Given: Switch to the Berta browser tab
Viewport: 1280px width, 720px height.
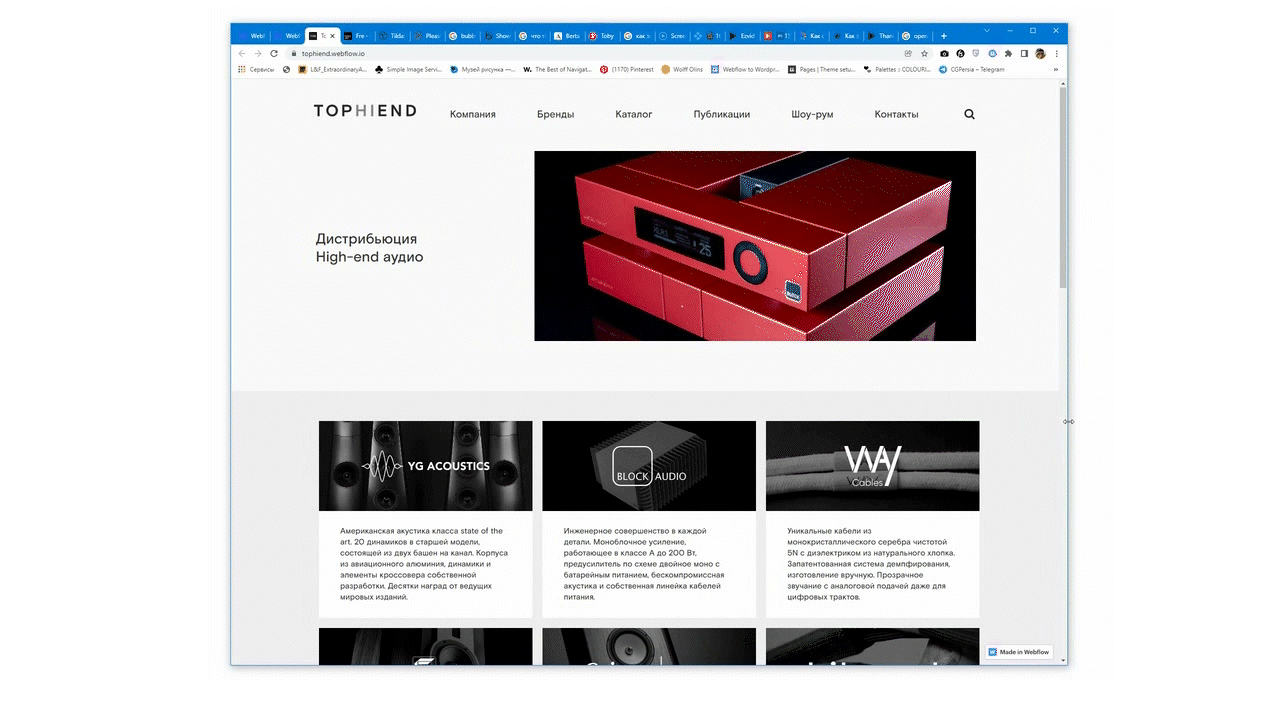Looking at the screenshot, I should click(x=567, y=36).
